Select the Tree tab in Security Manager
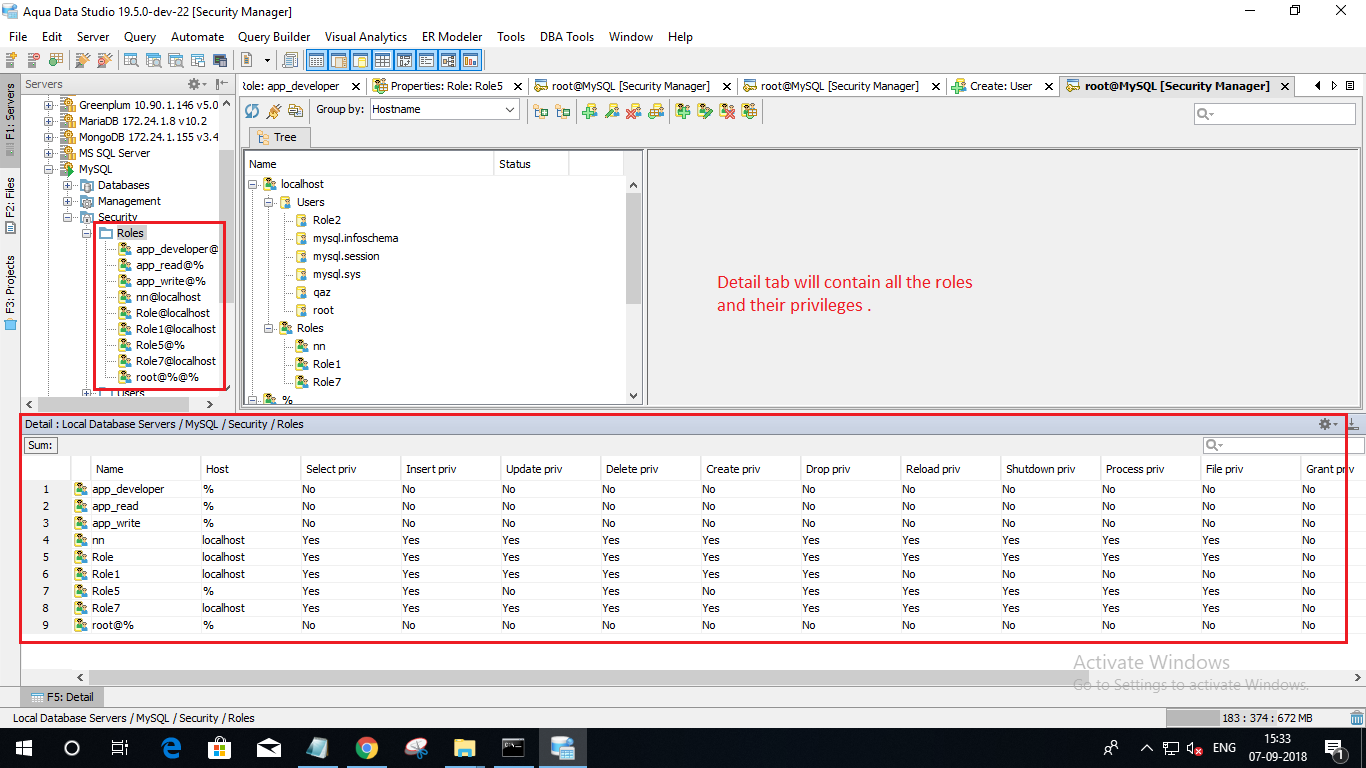 pos(277,137)
